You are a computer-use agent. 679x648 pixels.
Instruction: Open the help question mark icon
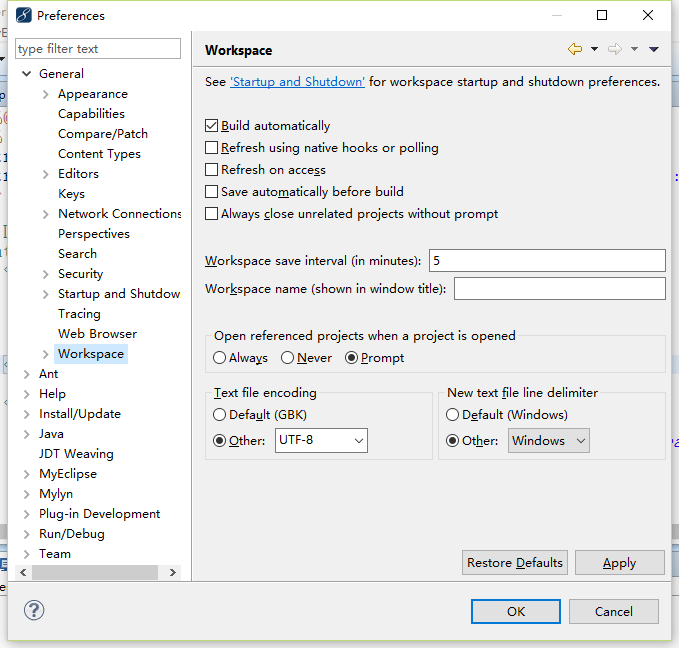pos(34,610)
